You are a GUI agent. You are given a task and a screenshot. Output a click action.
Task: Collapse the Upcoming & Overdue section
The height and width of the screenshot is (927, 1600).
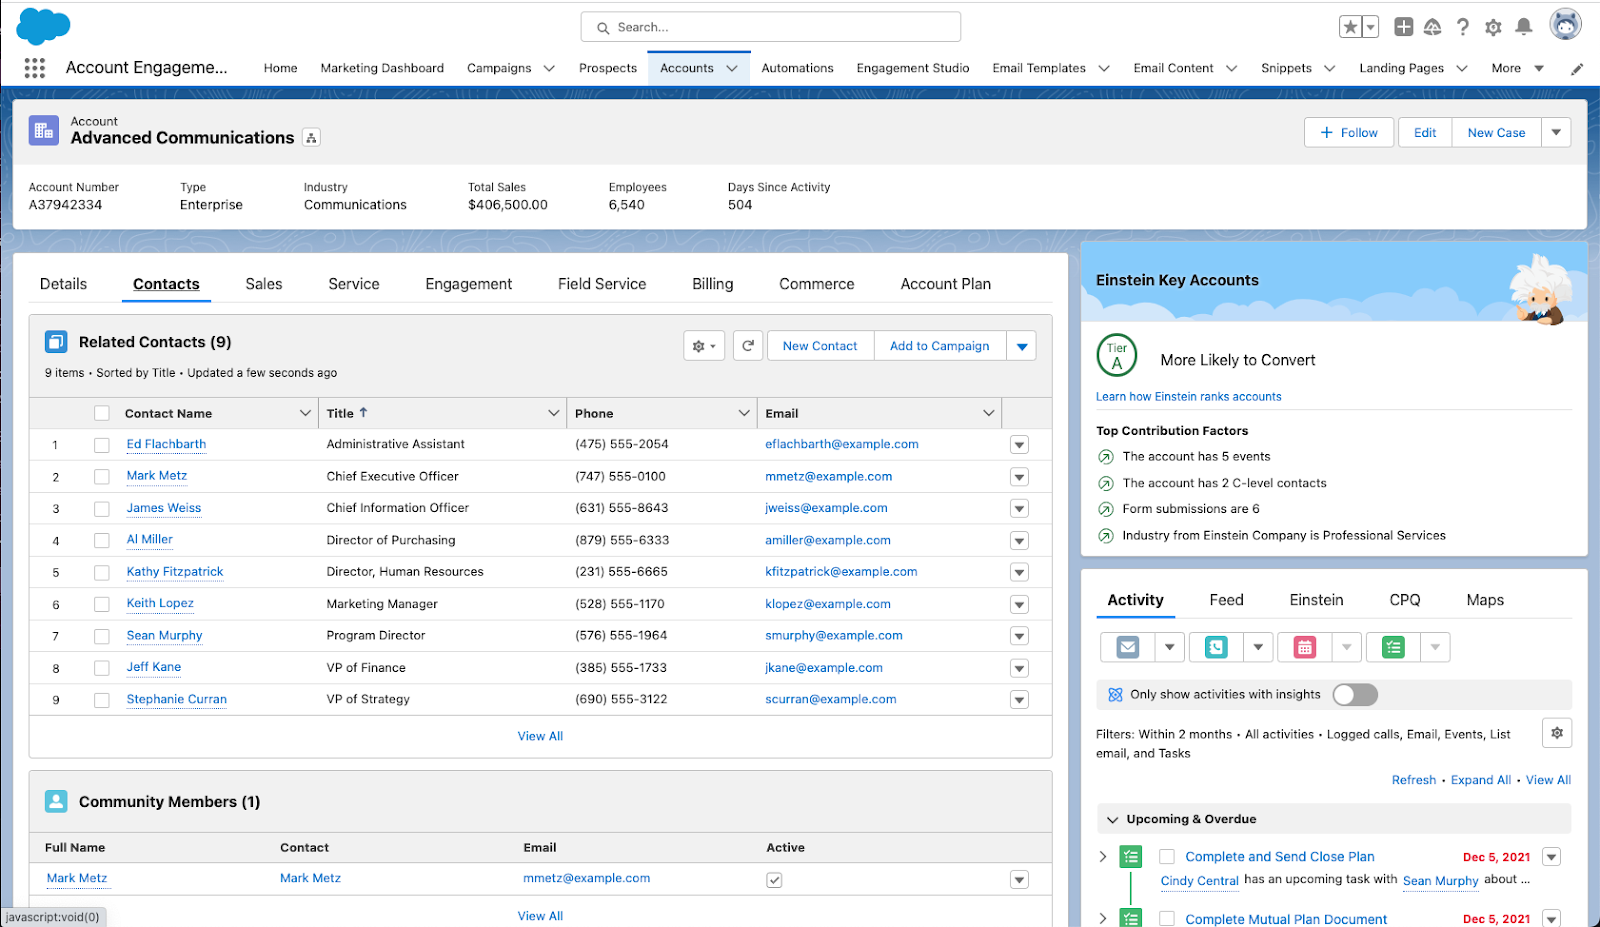(x=1112, y=819)
